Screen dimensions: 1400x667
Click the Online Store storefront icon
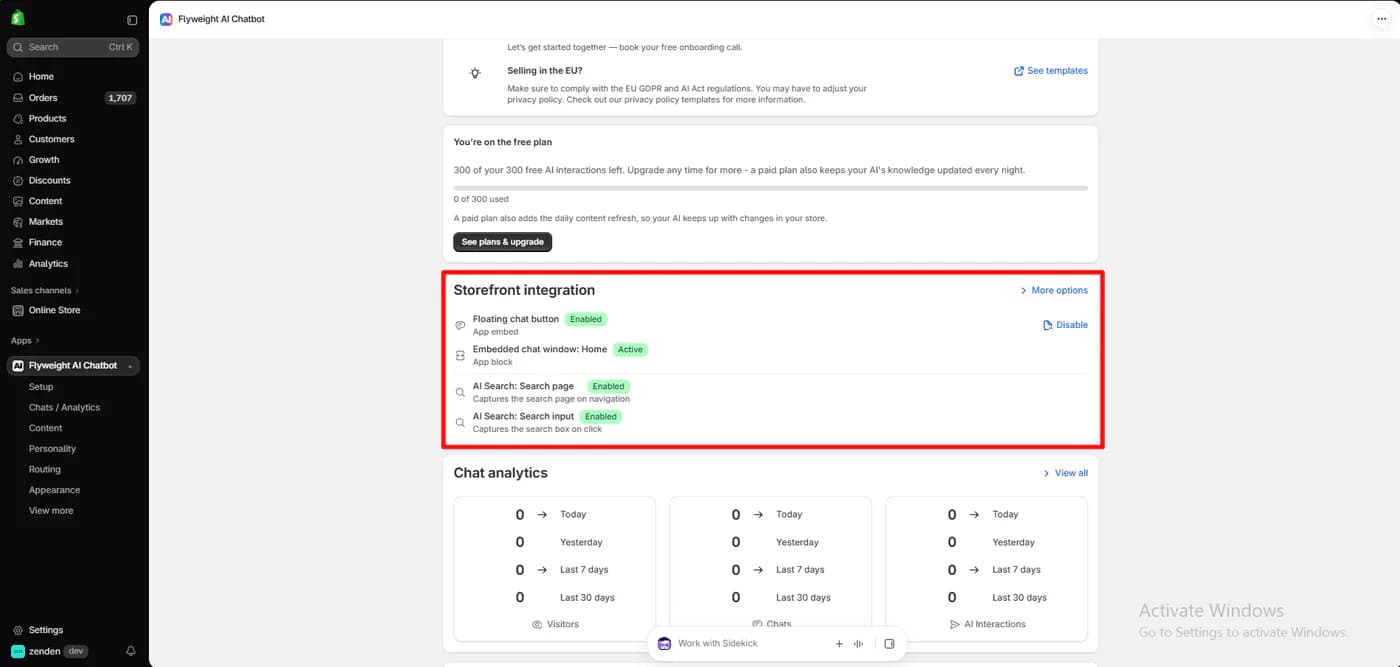coord(18,310)
